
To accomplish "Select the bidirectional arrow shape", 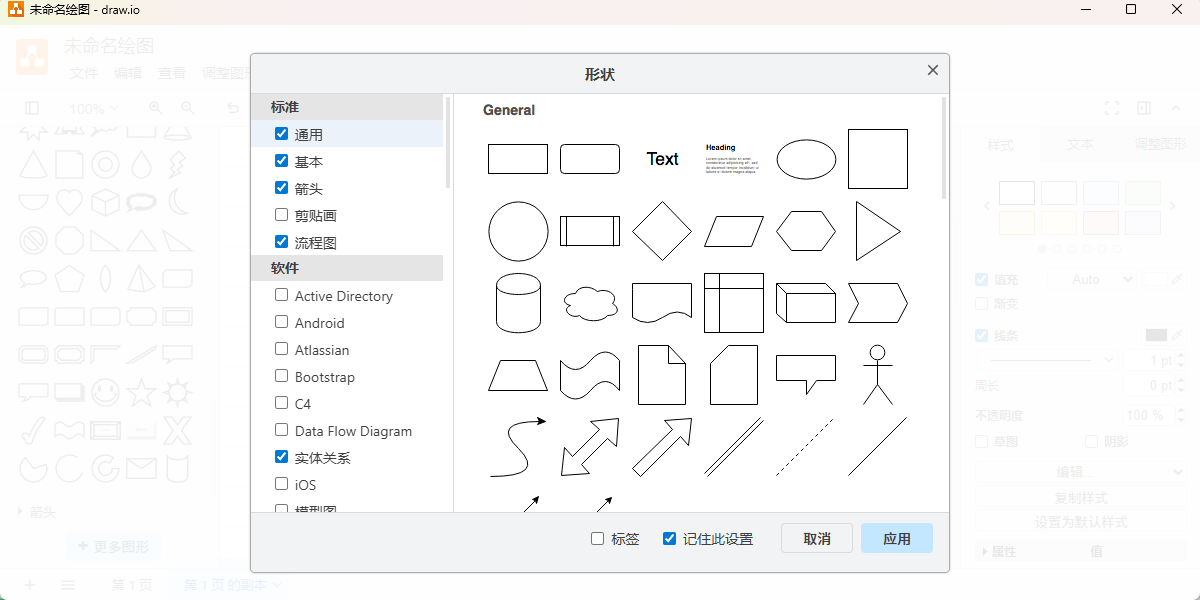I will point(590,446).
